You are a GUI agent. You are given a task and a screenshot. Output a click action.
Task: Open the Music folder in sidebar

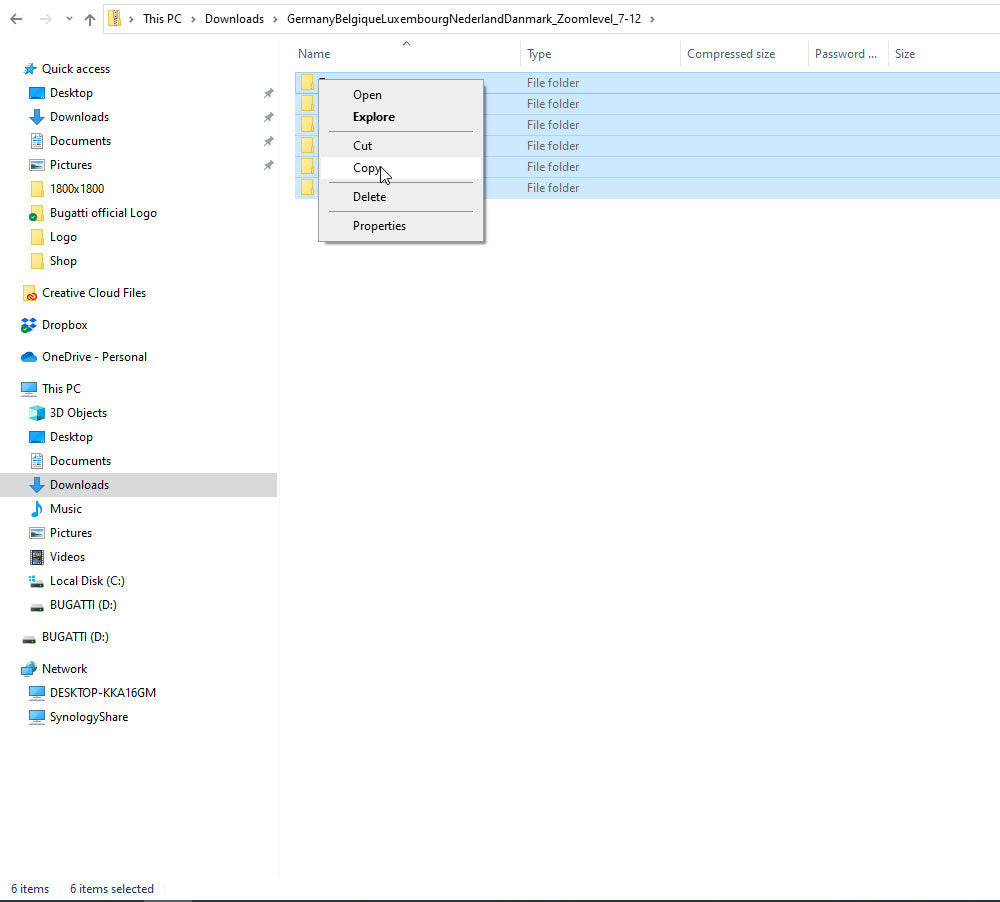[65, 509]
